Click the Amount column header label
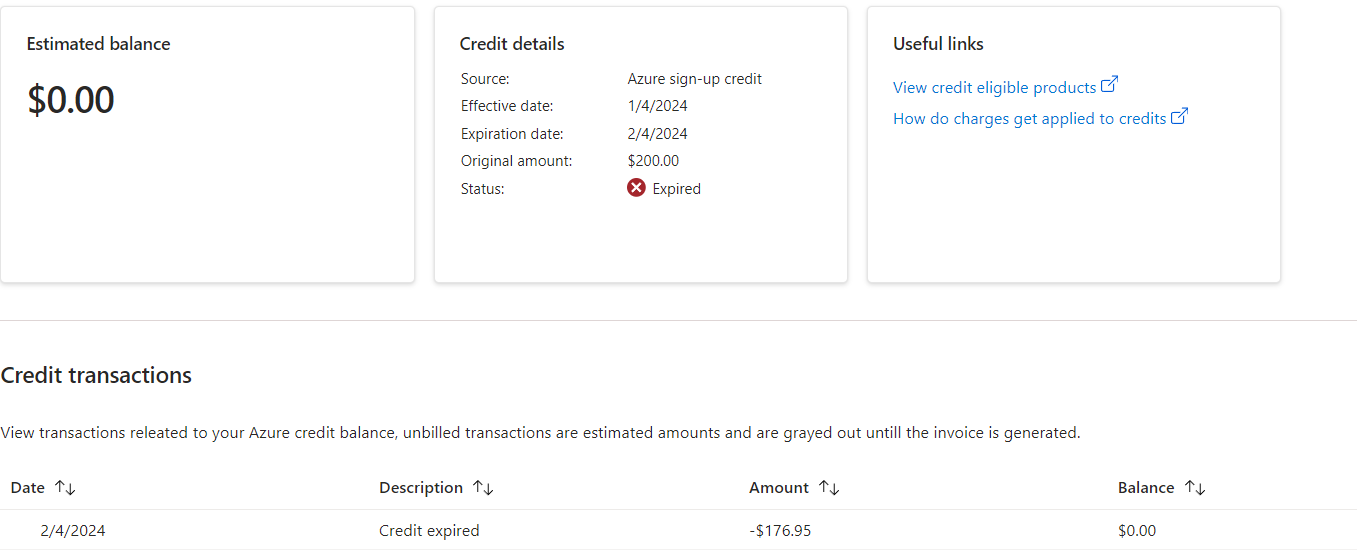Viewport: 1357px width, 553px height. [x=779, y=488]
